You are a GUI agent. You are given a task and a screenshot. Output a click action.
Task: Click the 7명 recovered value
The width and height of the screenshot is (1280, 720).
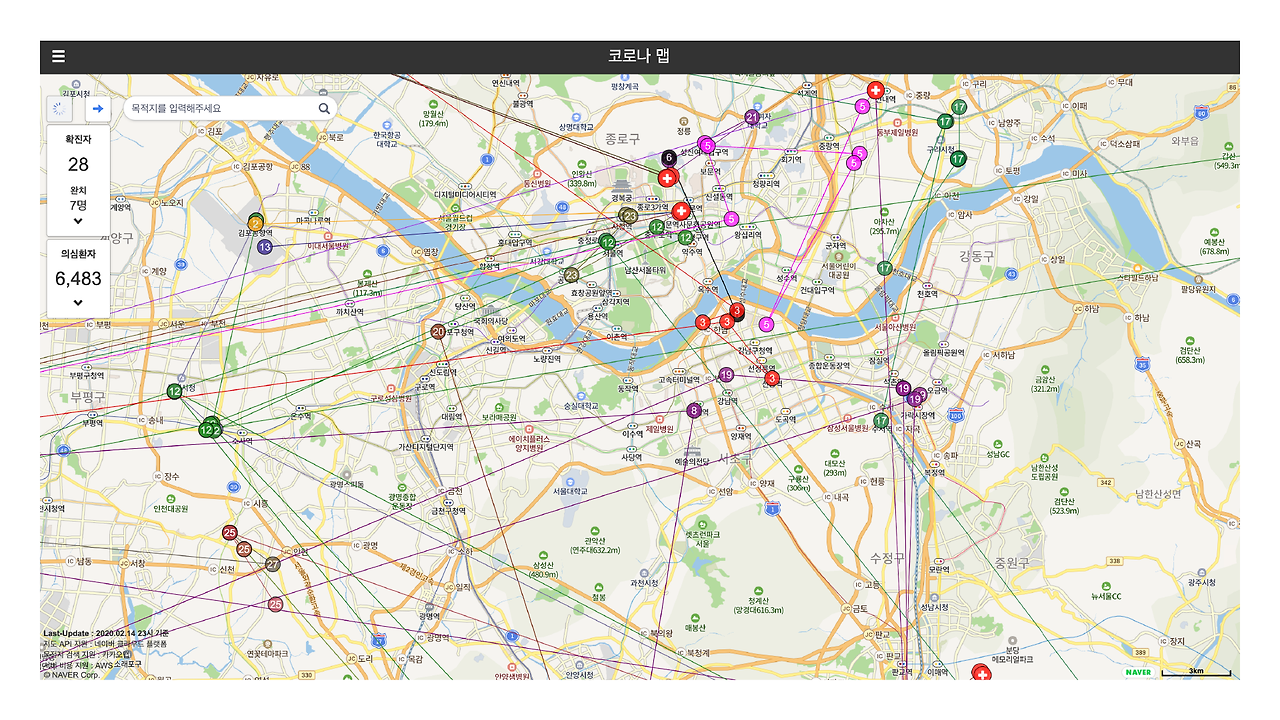click(78, 205)
